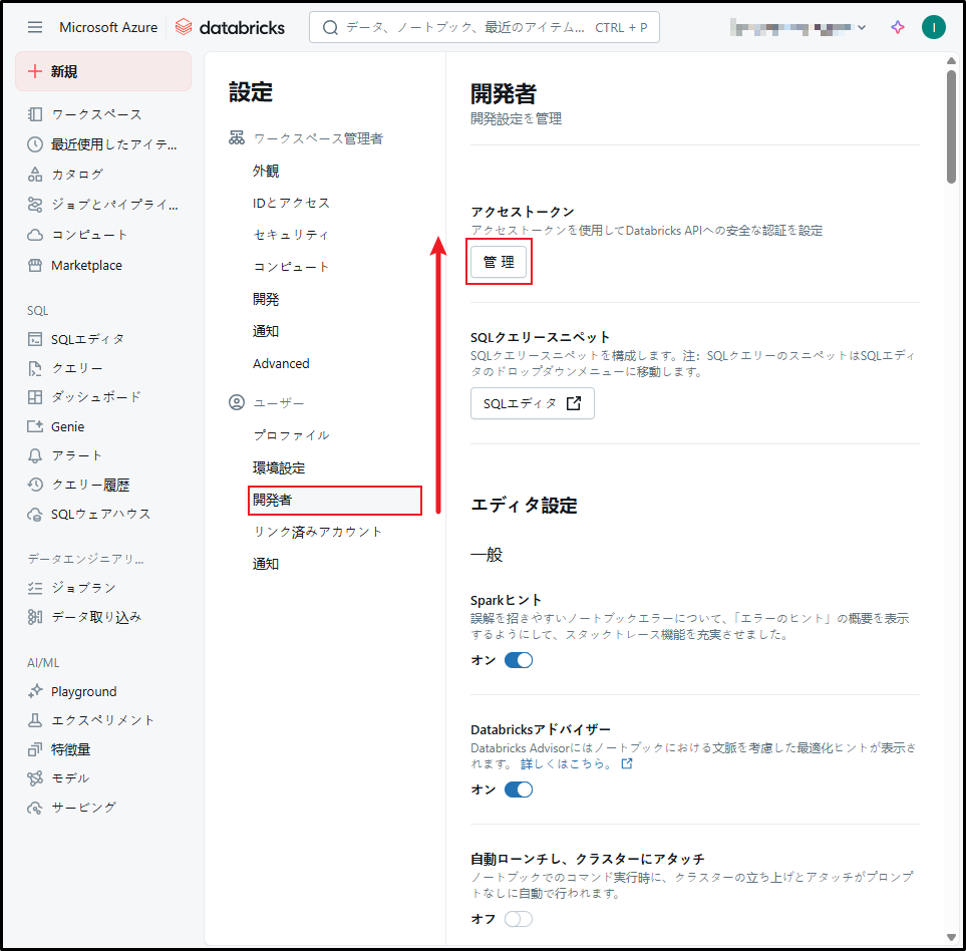Screen dimensions: 966x951
Task: Select 環境設定 under ユーザー
Action: pyautogui.click(x=279, y=468)
